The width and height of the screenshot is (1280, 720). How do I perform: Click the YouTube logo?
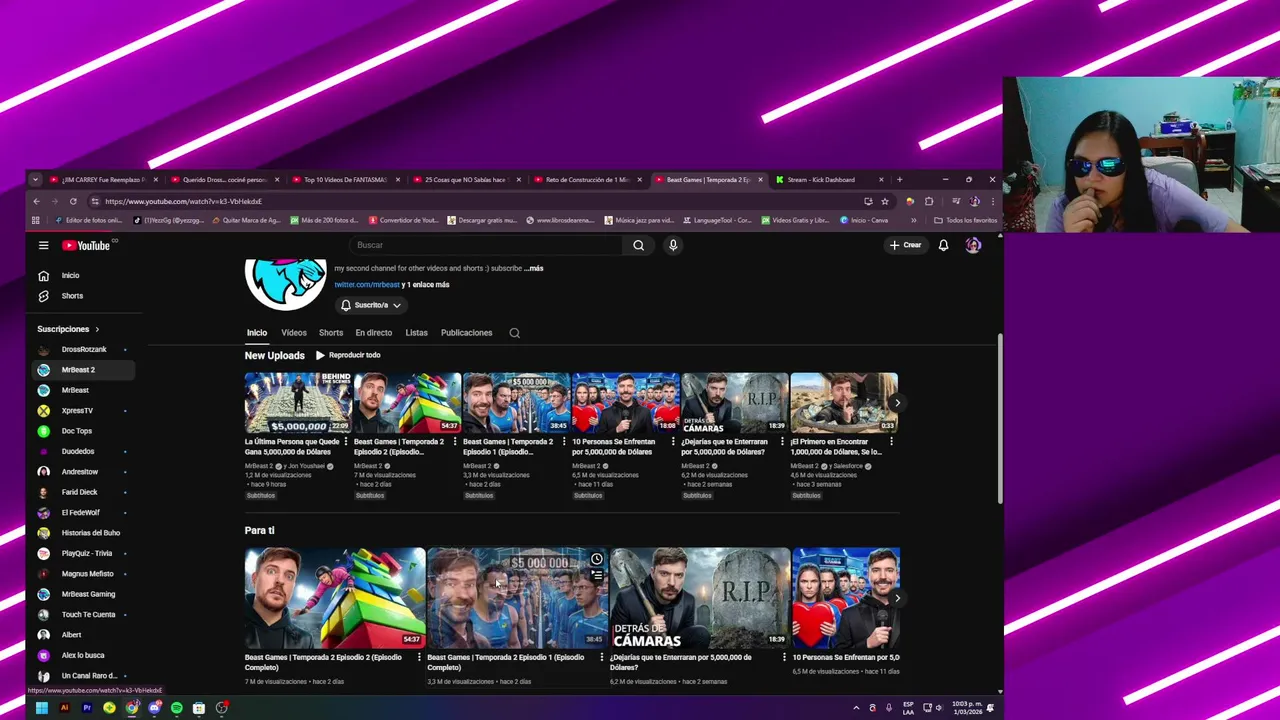[88, 245]
